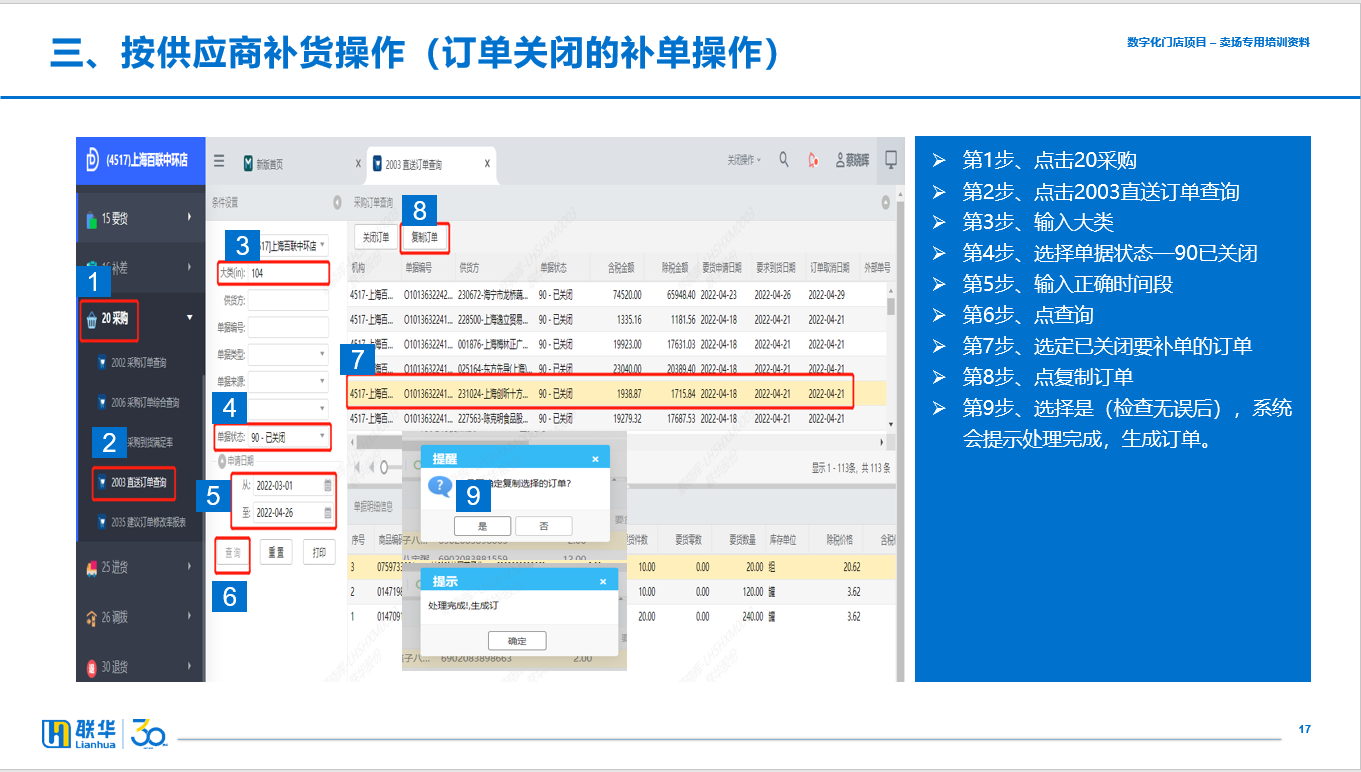Collapse the 条件设置 panel via its round icon
The height and width of the screenshot is (772, 1361).
pos(337,202)
